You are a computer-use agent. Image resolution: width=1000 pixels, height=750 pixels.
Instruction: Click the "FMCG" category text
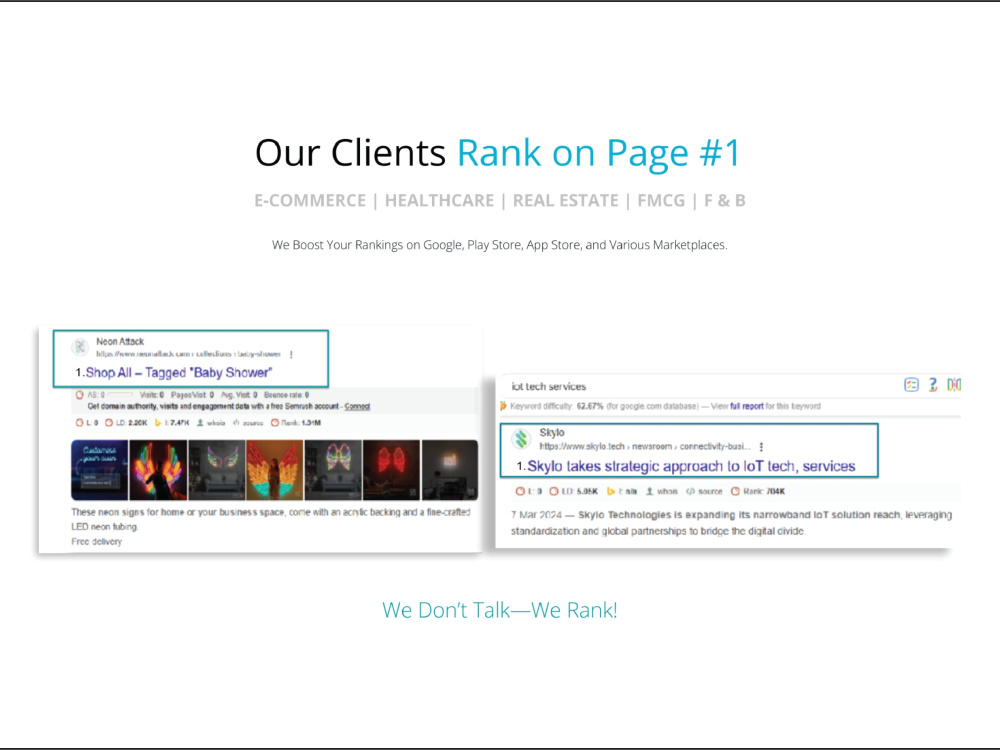661,201
